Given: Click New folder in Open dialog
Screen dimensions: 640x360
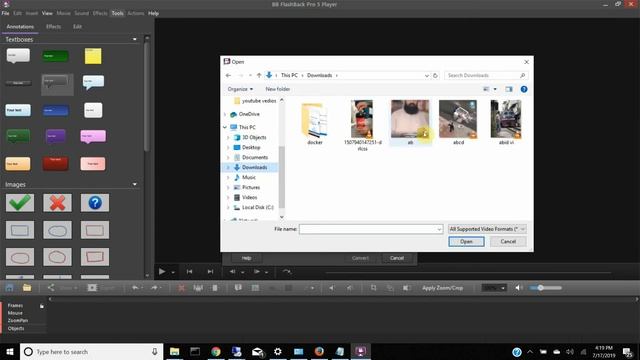Looking at the screenshot, I should pos(278,89).
